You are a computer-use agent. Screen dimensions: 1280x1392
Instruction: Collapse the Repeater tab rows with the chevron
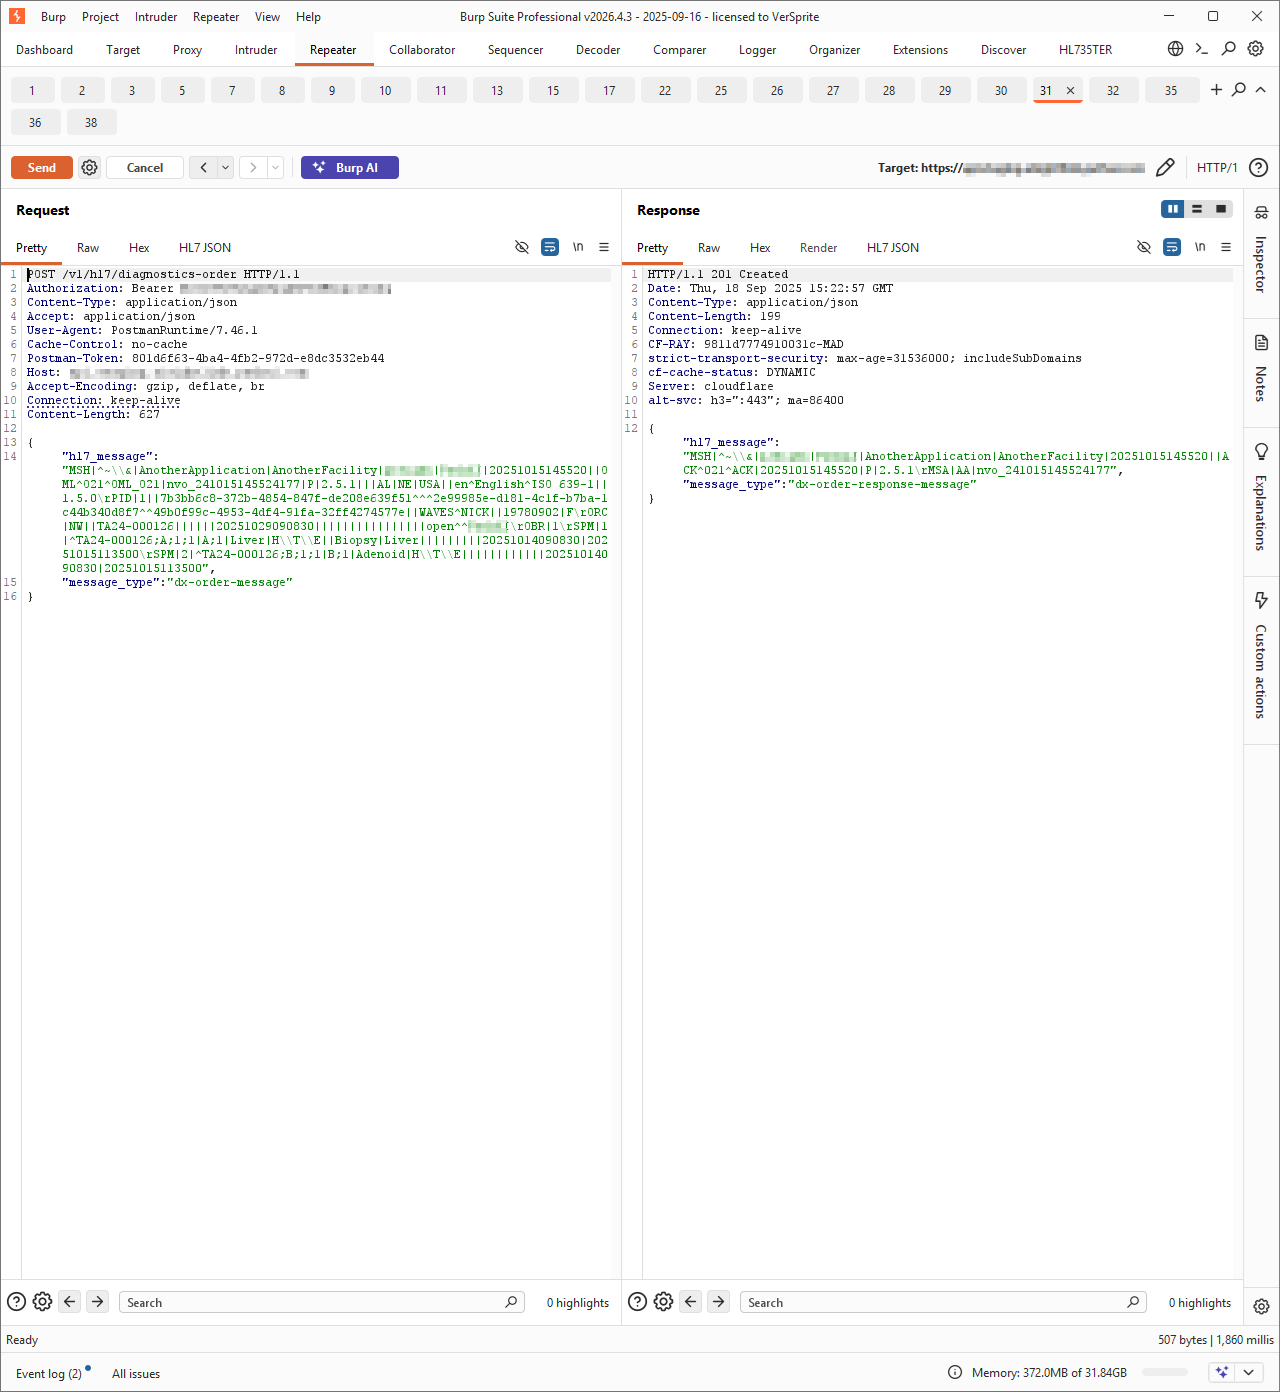pos(1261,90)
